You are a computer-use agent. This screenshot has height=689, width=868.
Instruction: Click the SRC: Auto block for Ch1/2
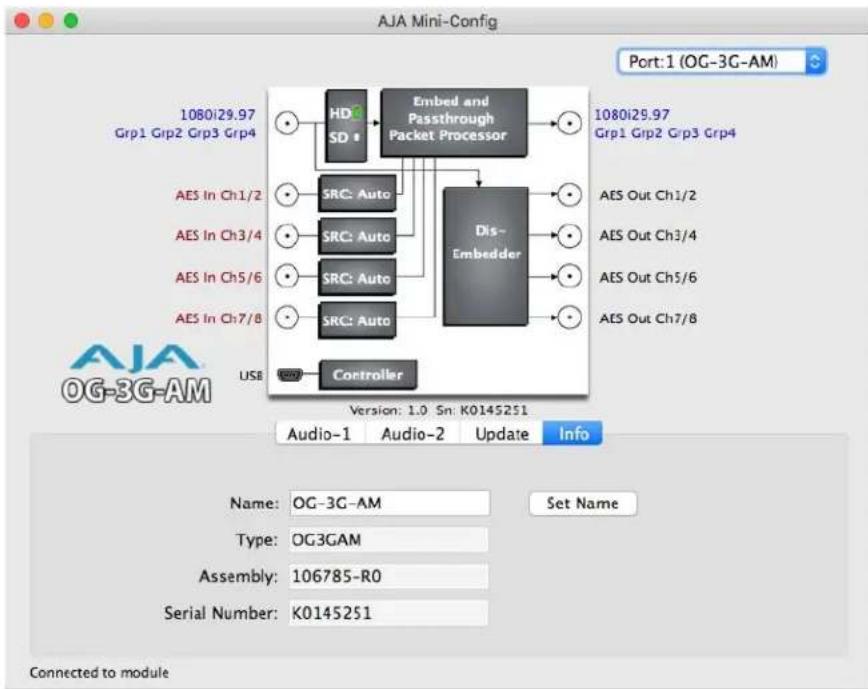click(357, 194)
